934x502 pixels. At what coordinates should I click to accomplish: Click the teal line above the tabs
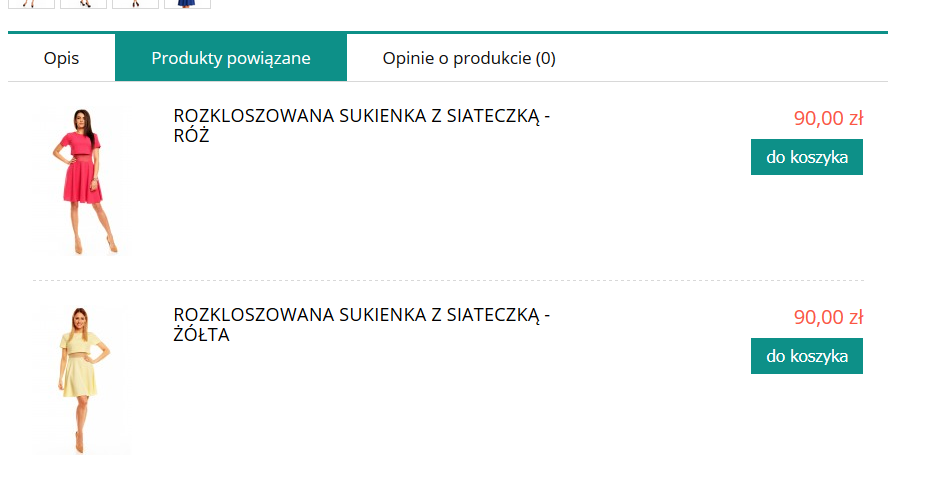(x=448, y=32)
